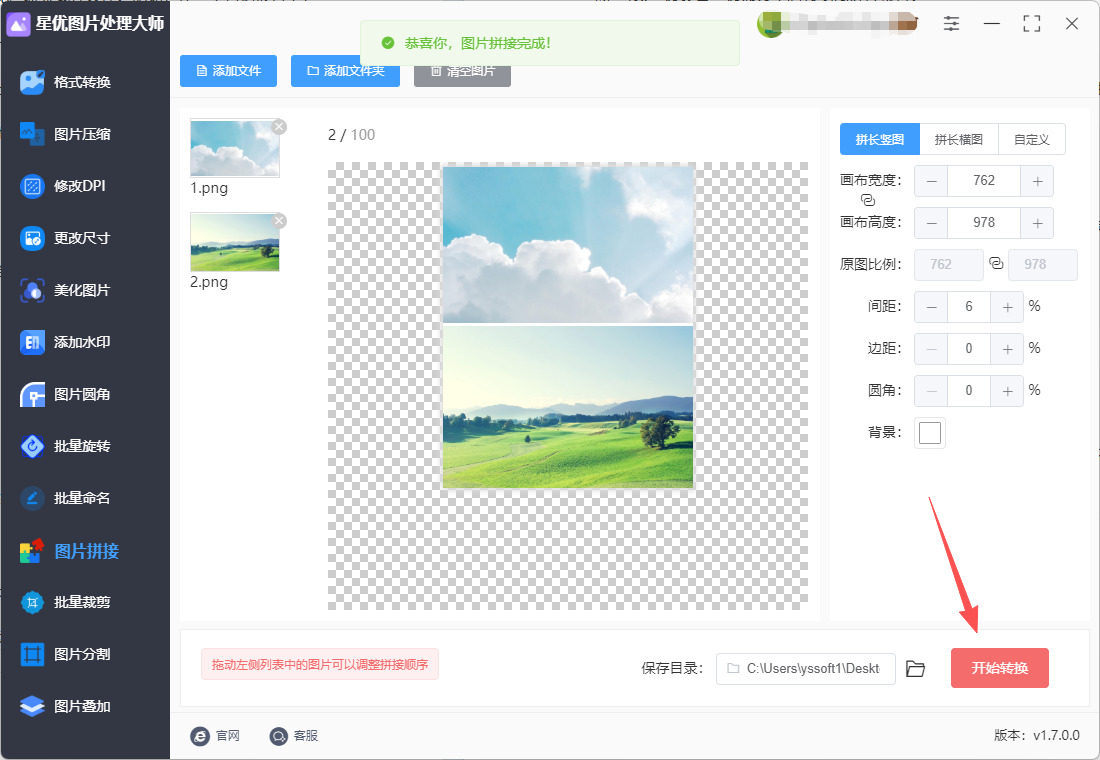Image resolution: width=1100 pixels, height=760 pixels.
Task: Switch to the 自定义 tab
Action: pyautogui.click(x=1032, y=140)
